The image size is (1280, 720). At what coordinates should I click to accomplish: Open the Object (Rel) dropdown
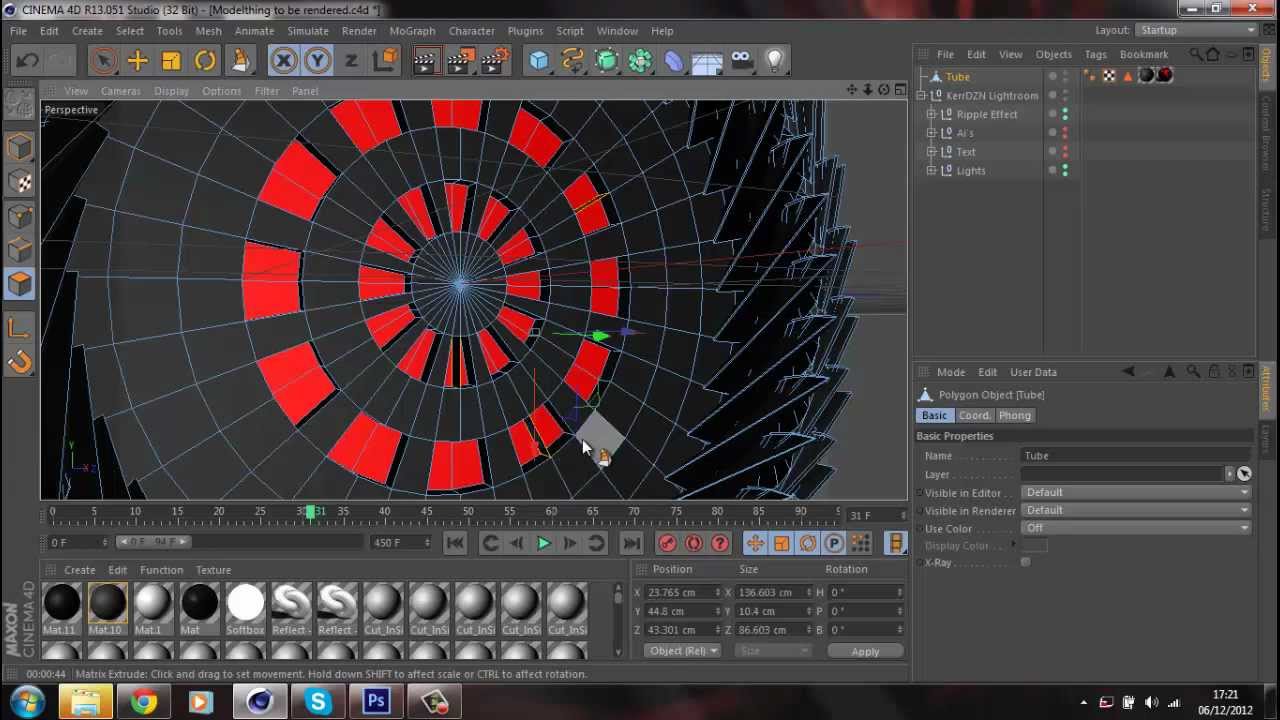683,651
